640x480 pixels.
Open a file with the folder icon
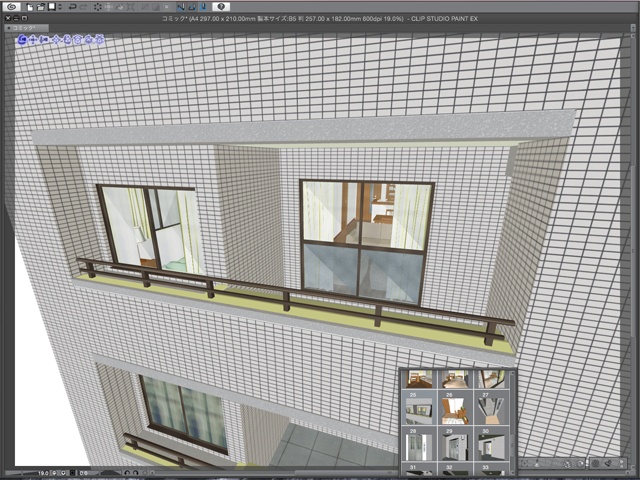[x=40, y=7]
